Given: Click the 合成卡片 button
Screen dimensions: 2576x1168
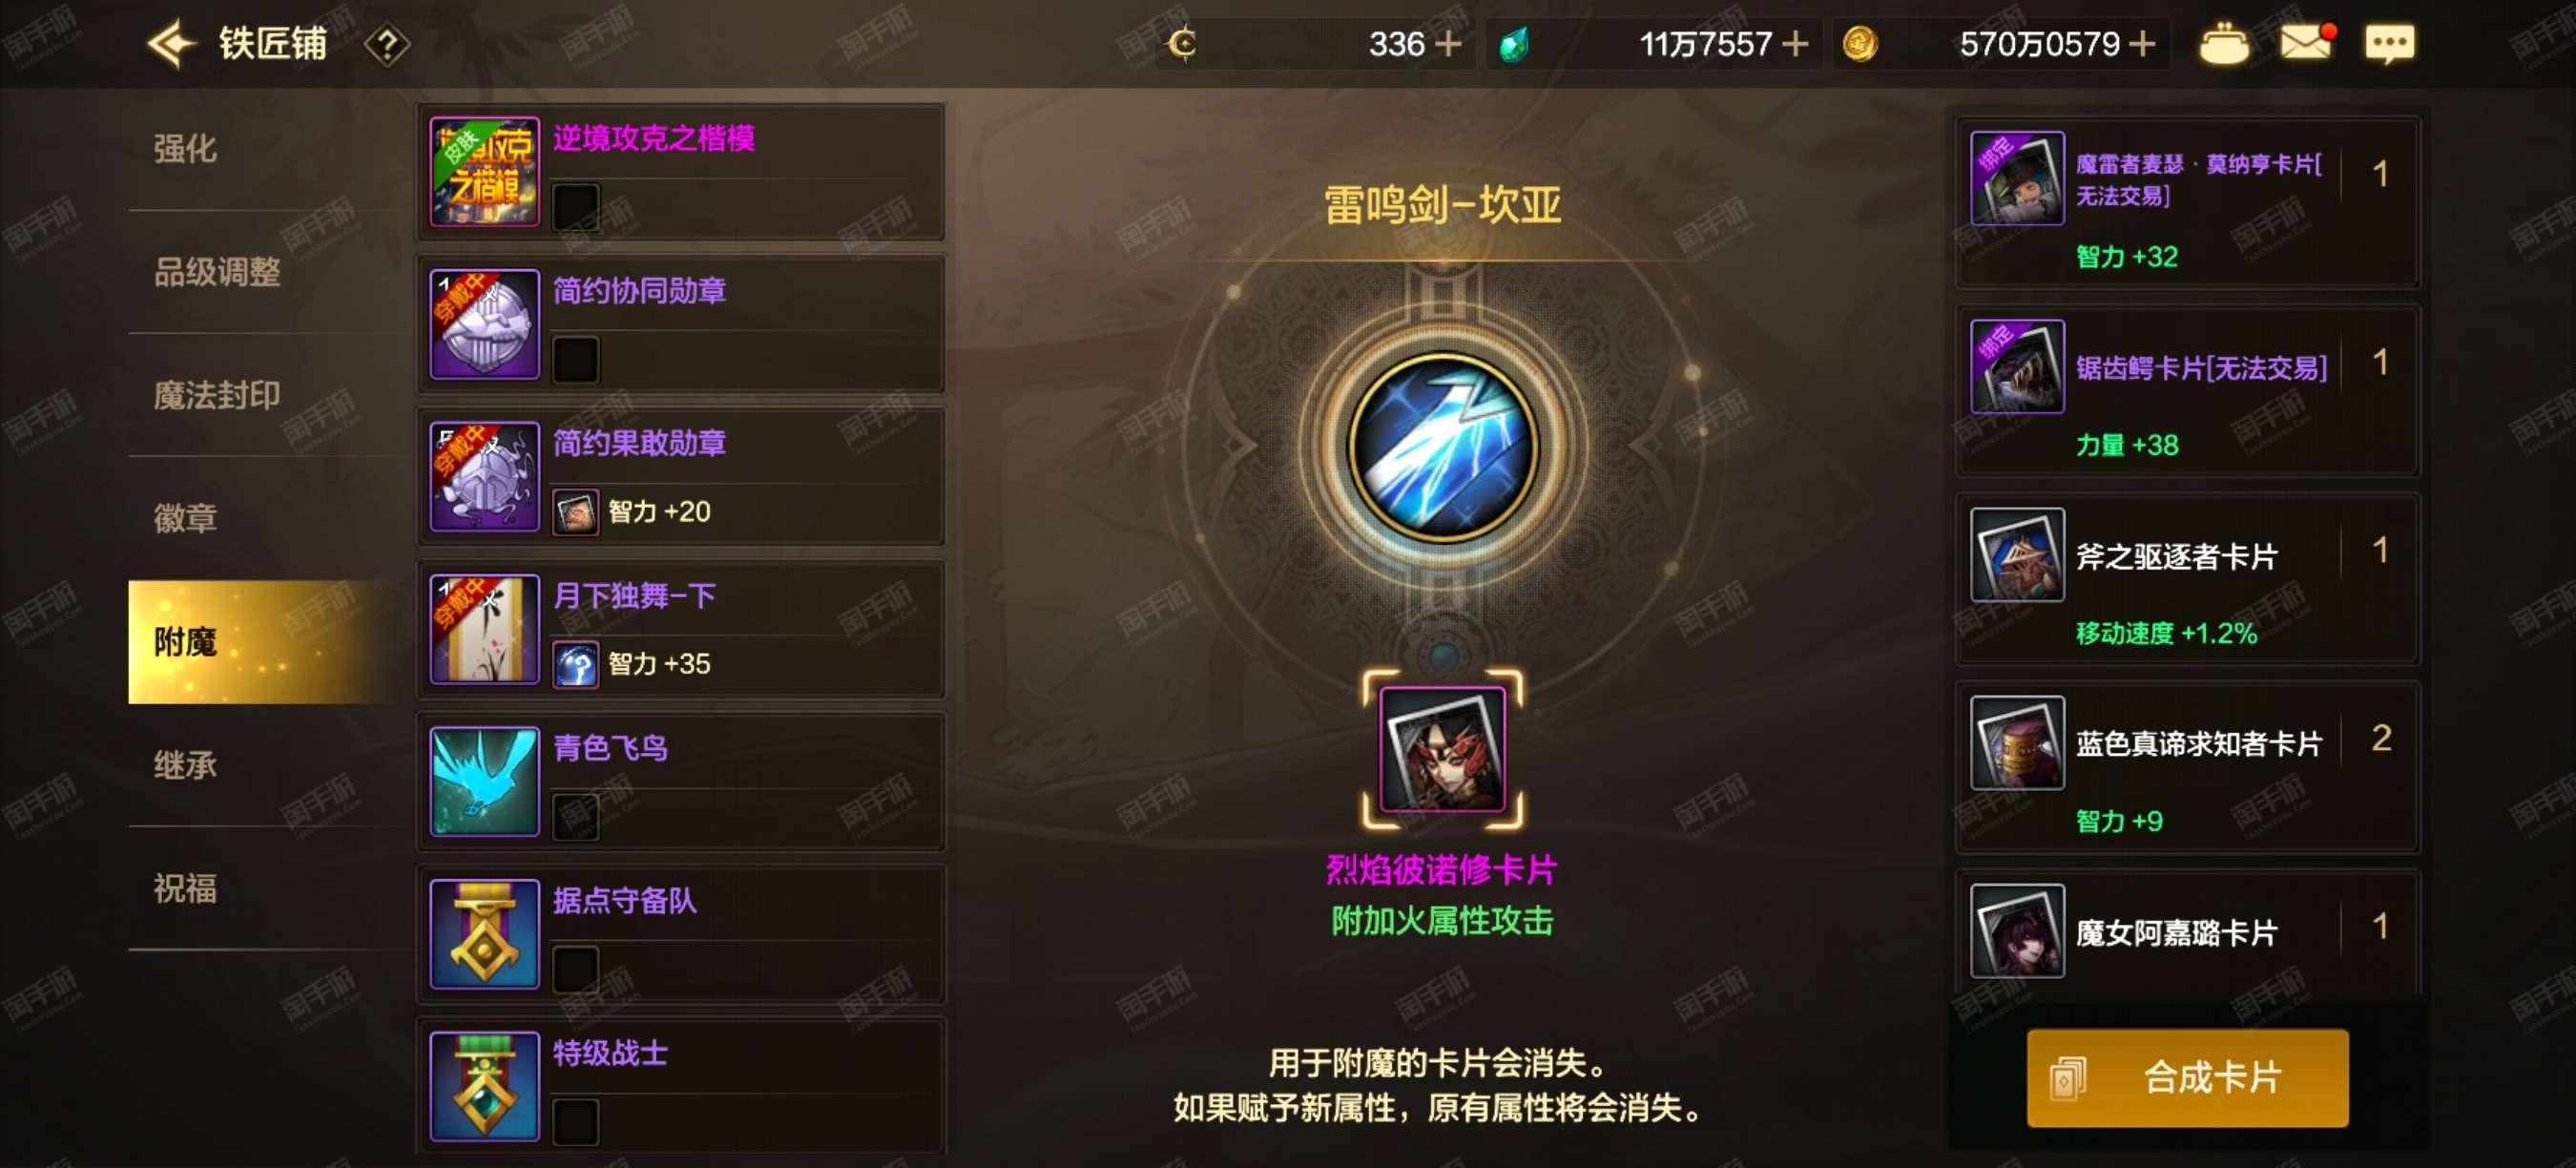Looking at the screenshot, I should [x=2187, y=1078].
